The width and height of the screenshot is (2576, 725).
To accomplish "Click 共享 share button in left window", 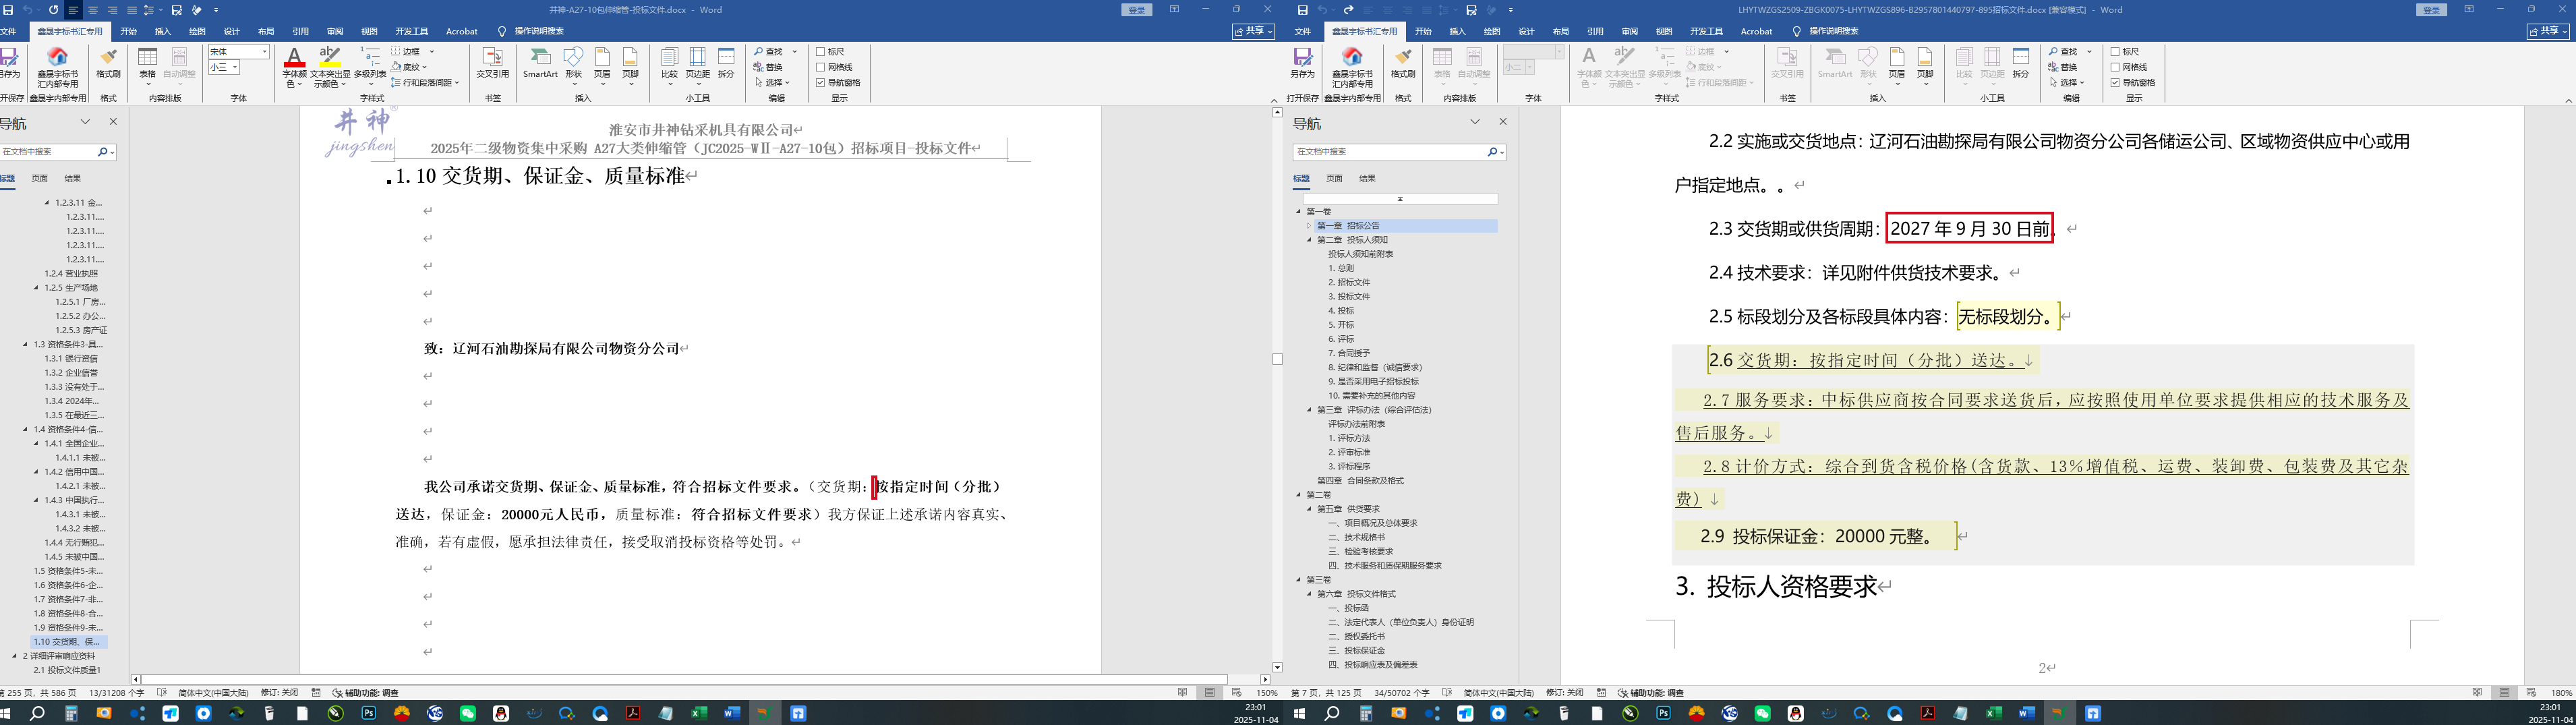I will (1254, 31).
